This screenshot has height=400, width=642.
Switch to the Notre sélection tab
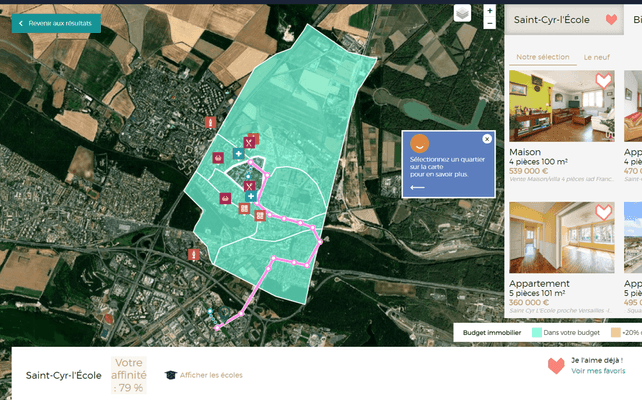tap(543, 57)
